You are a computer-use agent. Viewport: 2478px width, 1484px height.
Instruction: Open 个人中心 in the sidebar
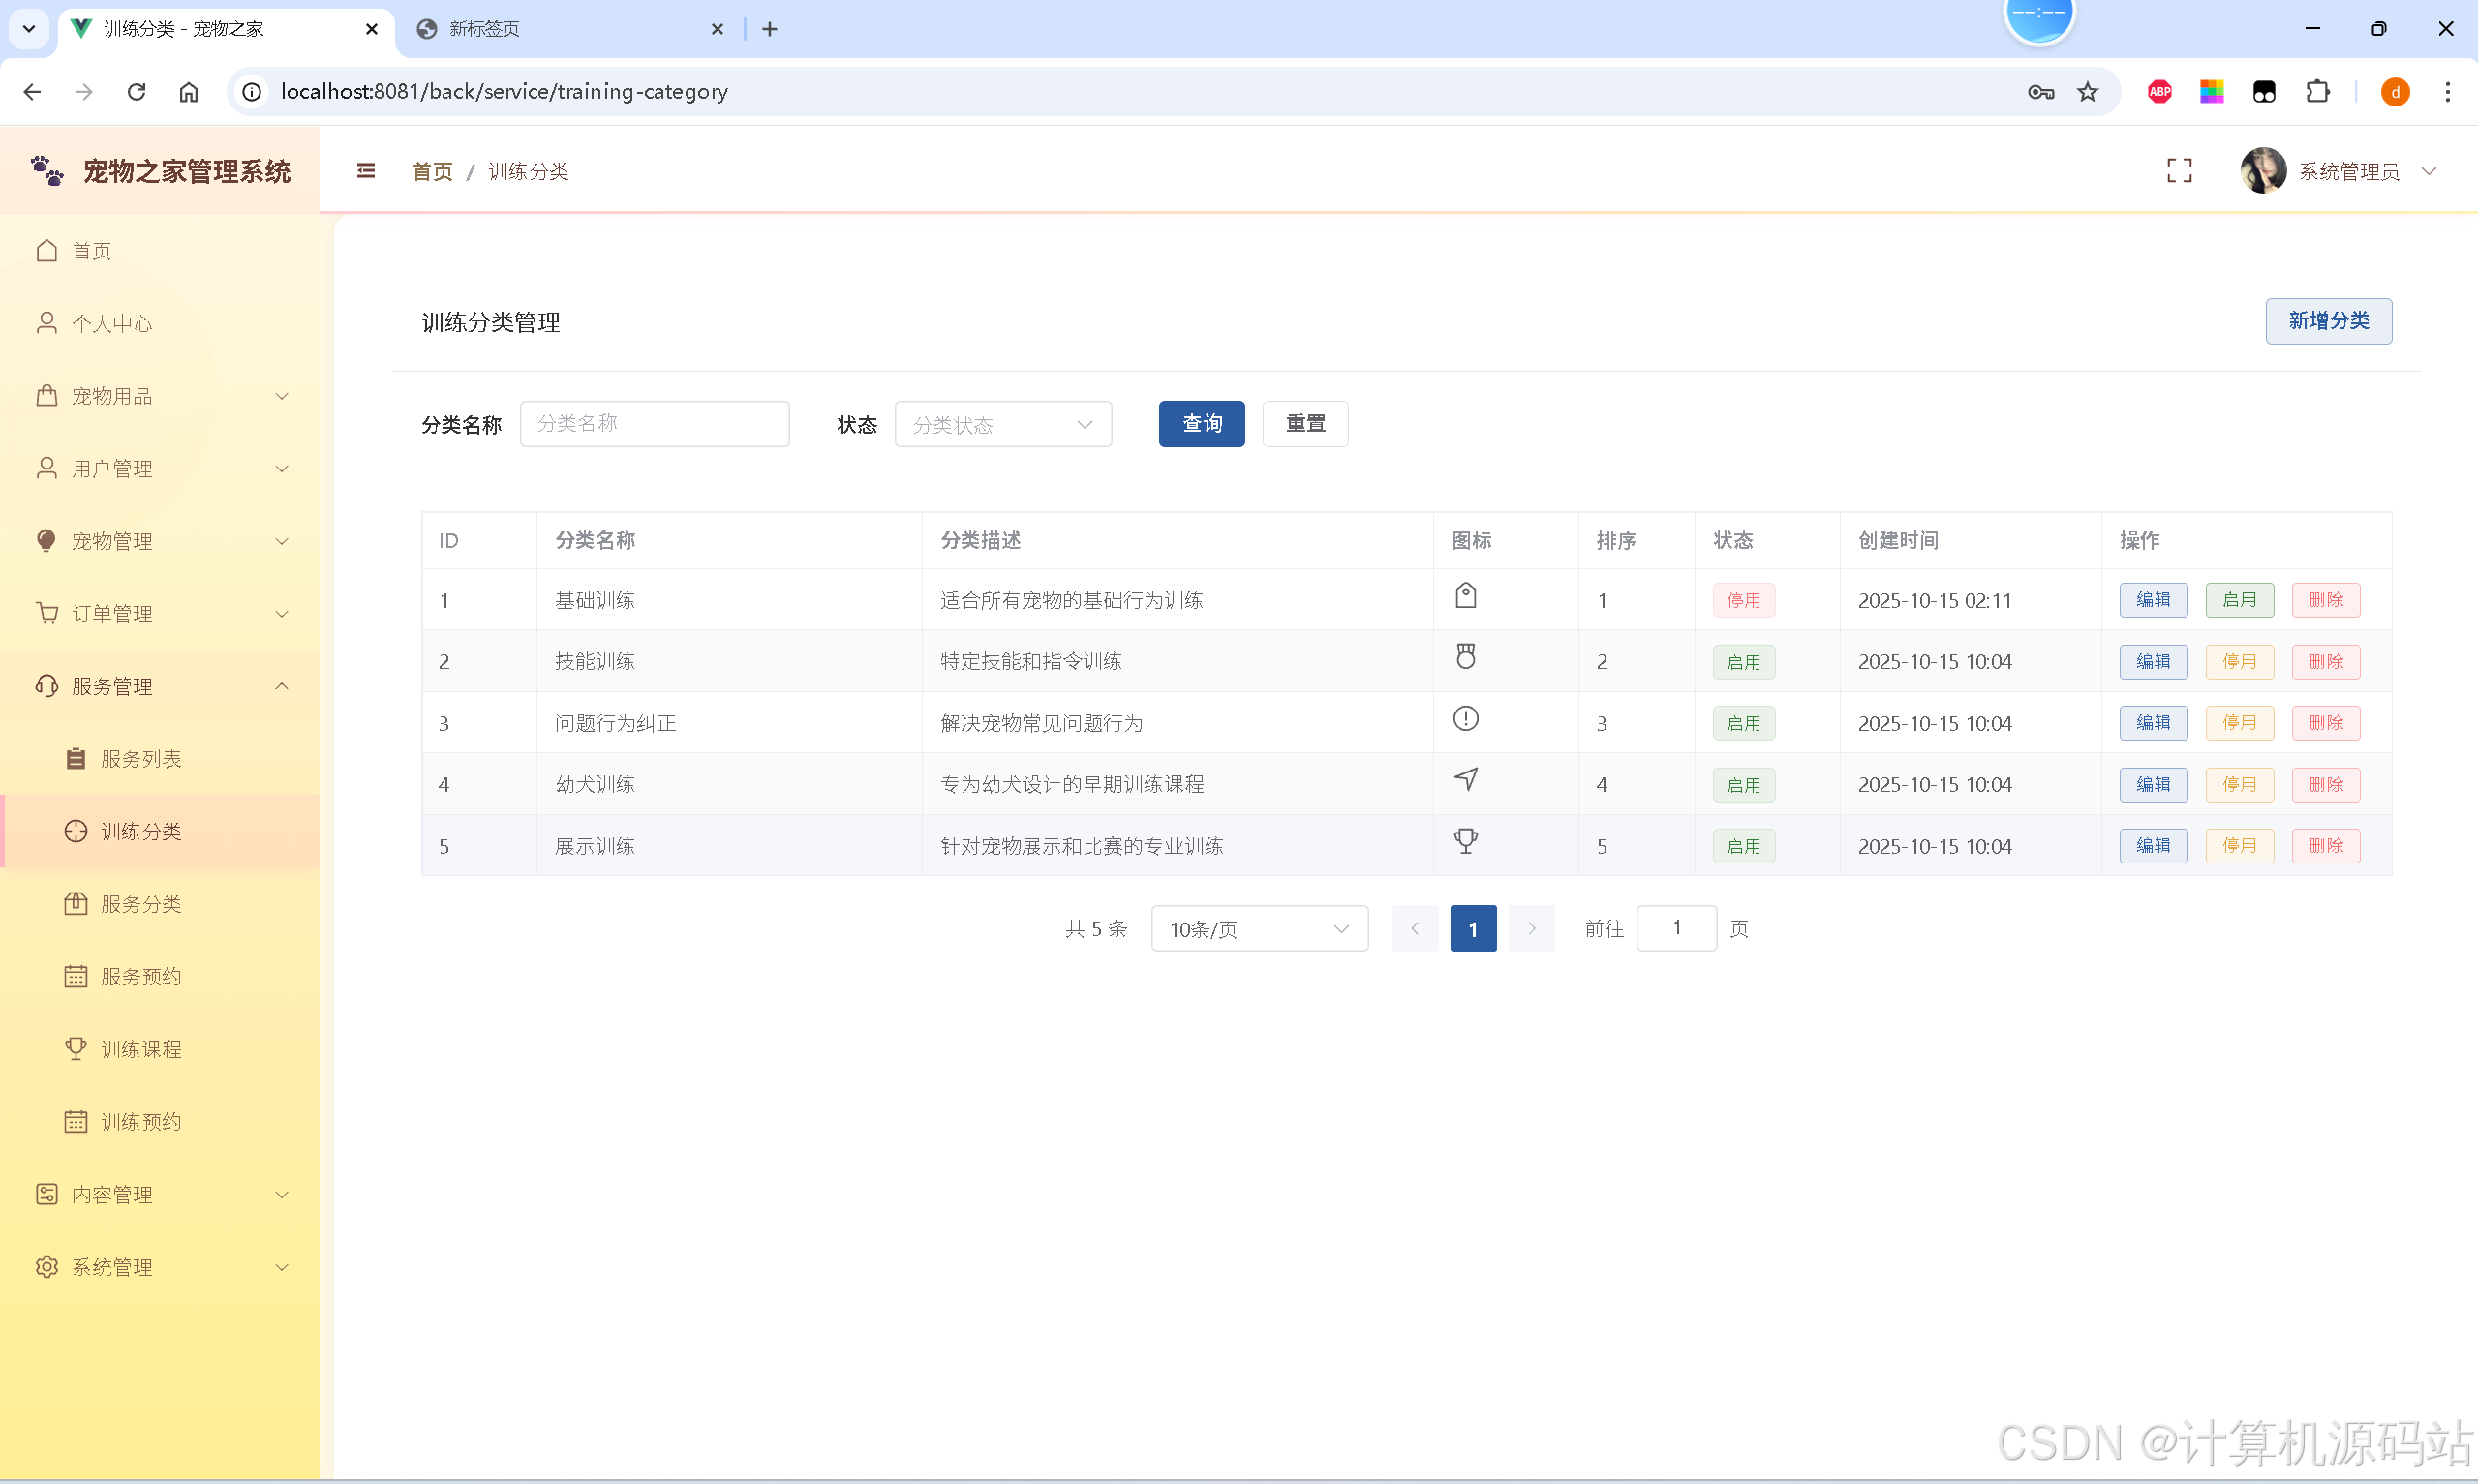pyautogui.click(x=160, y=323)
